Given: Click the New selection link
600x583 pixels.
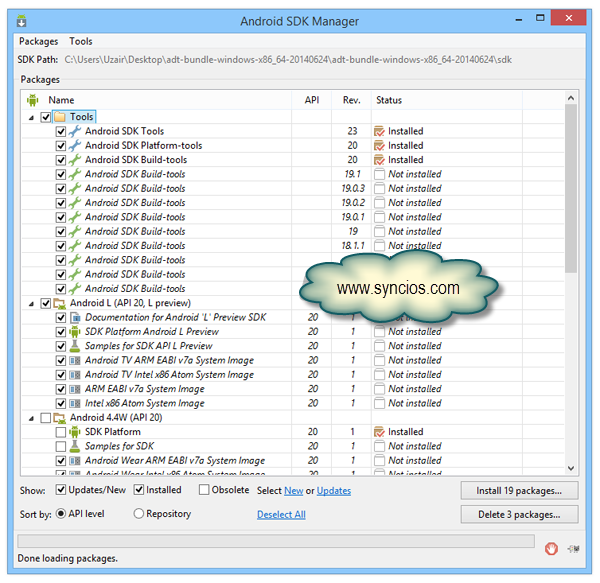Looking at the screenshot, I should pyautogui.click(x=294, y=491).
